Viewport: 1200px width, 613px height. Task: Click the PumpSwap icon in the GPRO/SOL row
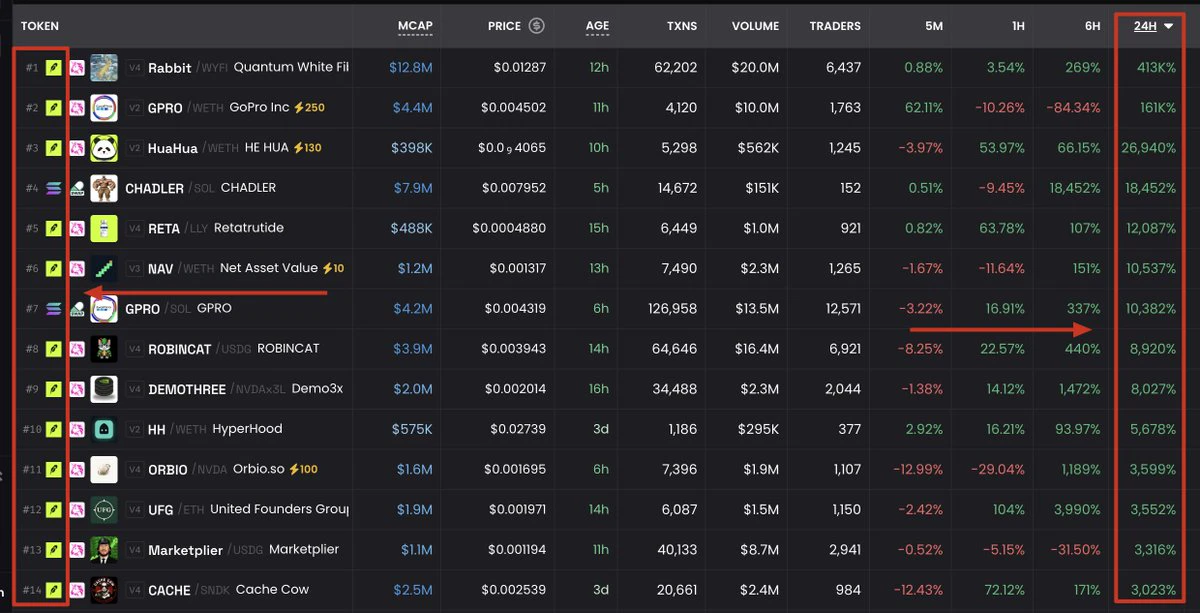[78, 309]
